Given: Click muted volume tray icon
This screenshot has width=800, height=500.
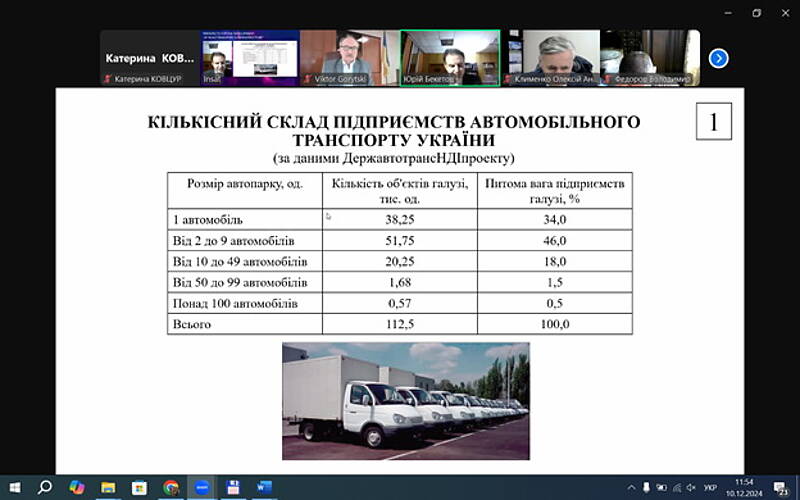Looking at the screenshot, I should coord(691,488).
